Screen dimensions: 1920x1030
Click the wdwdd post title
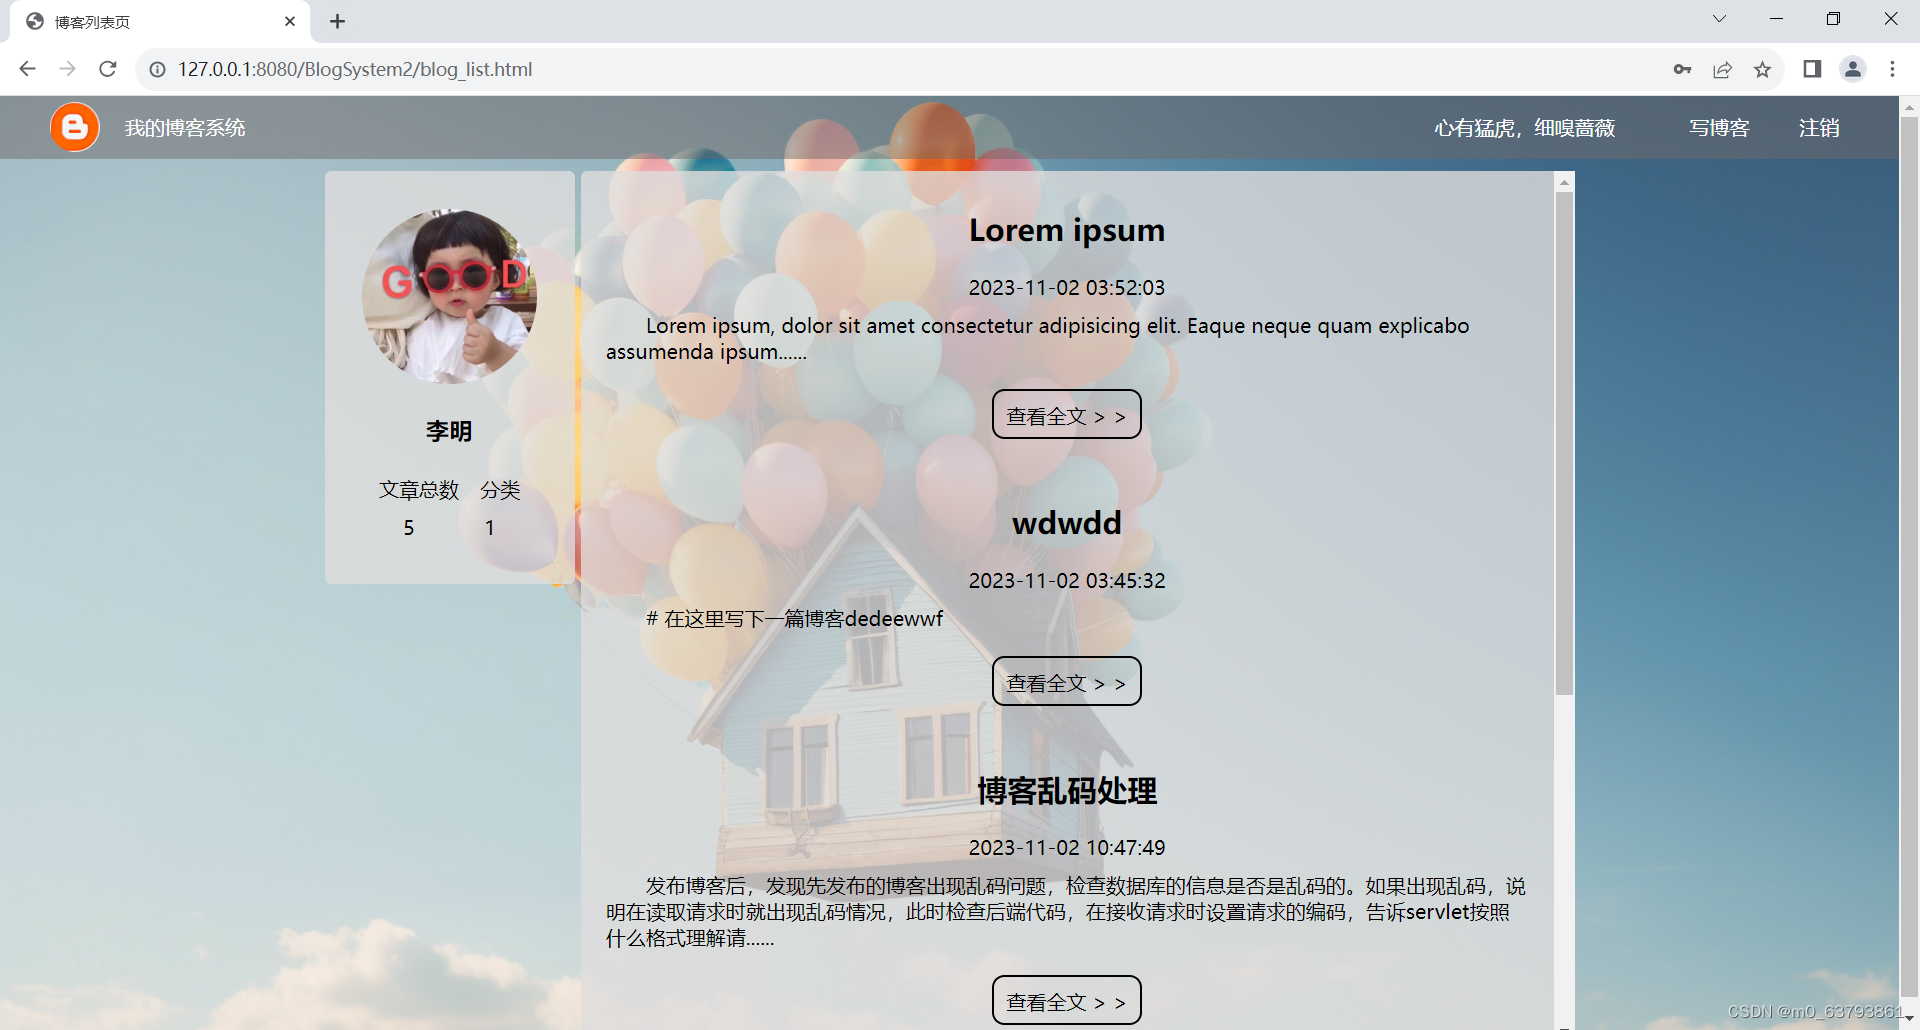click(1066, 523)
